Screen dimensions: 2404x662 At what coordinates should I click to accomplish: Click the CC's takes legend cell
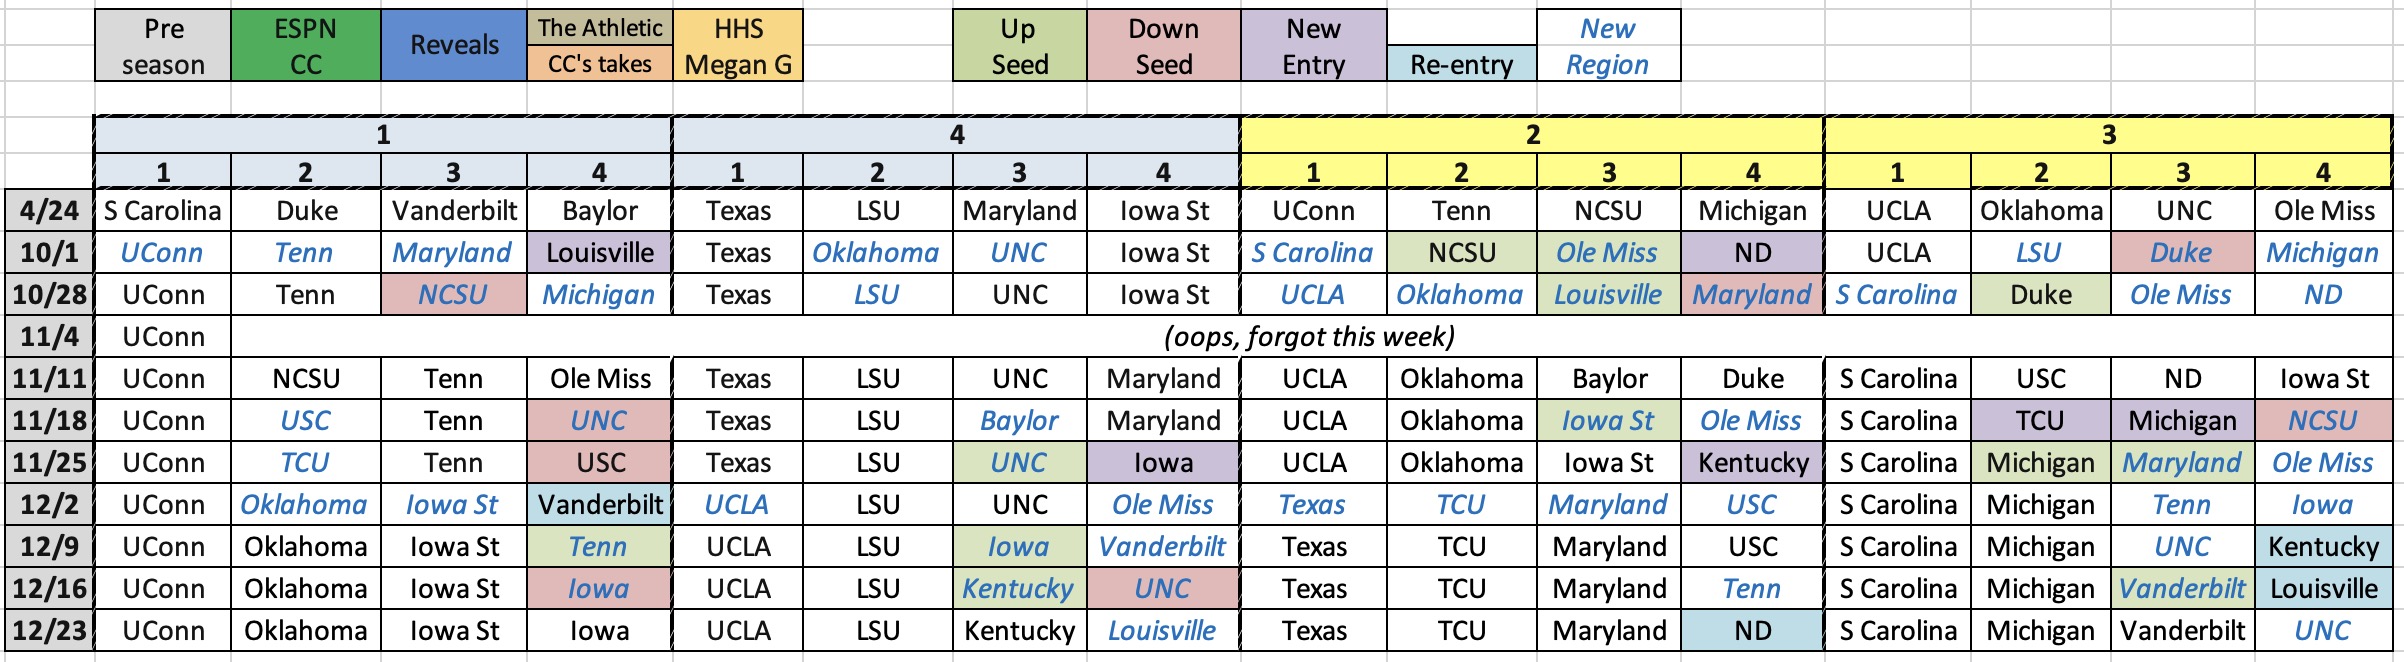pyautogui.click(x=600, y=64)
